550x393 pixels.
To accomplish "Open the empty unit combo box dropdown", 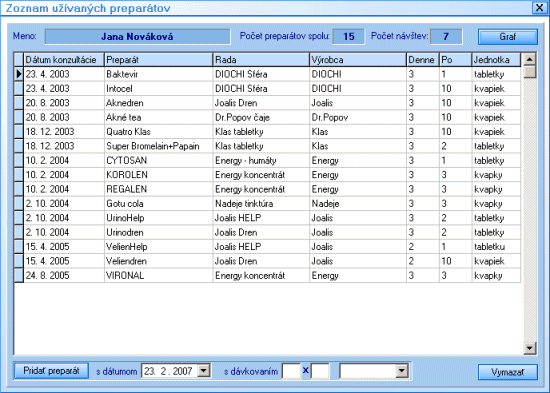I will (x=402, y=371).
